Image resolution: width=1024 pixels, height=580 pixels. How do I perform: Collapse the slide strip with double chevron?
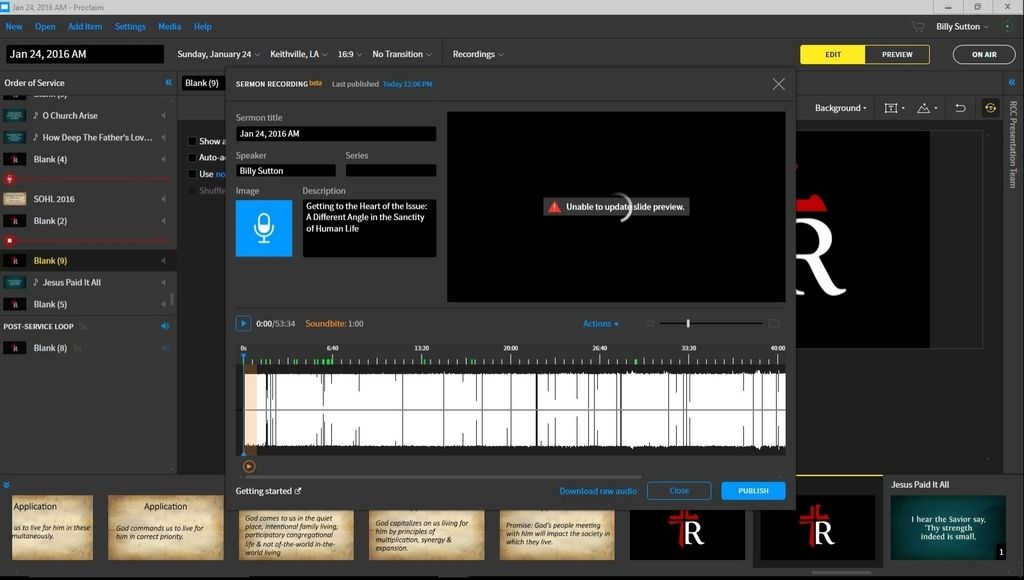[7, 485]
